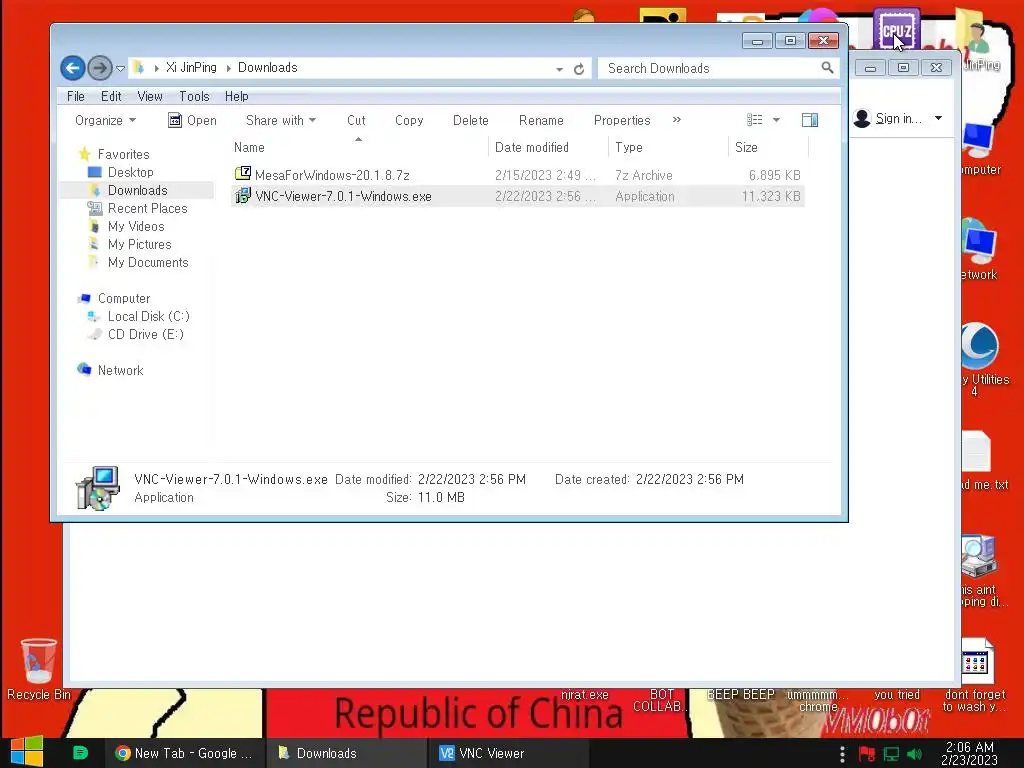
Task: Switch to VNC Viewer taskbar item
Action: coord(508,753)
